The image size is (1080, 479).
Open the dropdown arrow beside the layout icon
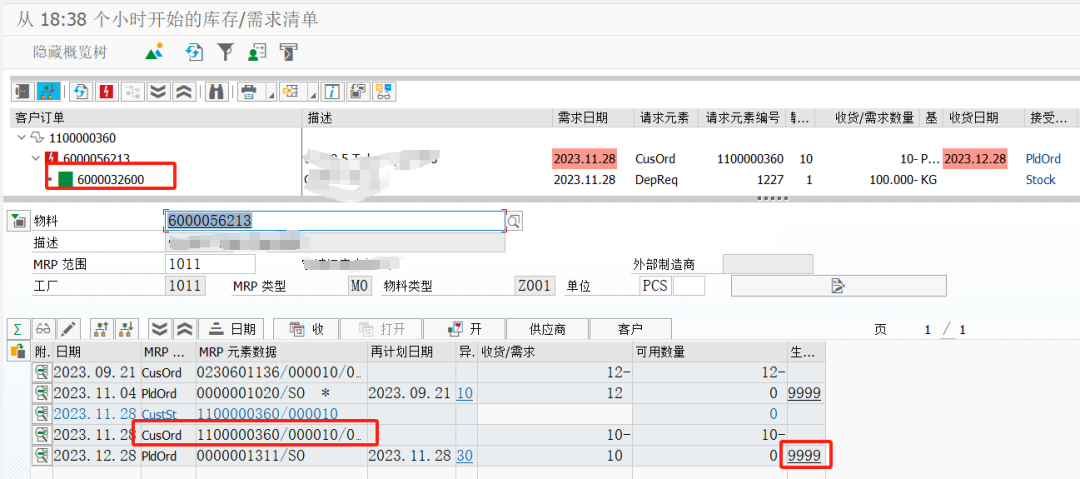tap(313, 93)
